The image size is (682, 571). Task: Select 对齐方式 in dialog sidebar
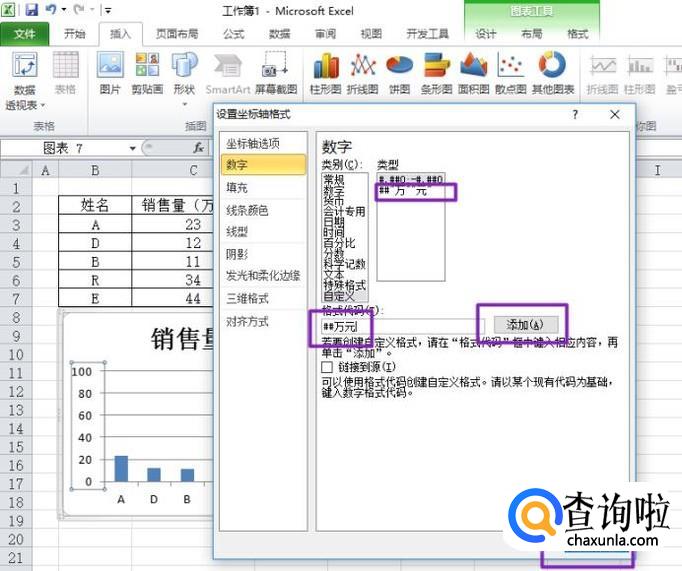tap(263, 321)
